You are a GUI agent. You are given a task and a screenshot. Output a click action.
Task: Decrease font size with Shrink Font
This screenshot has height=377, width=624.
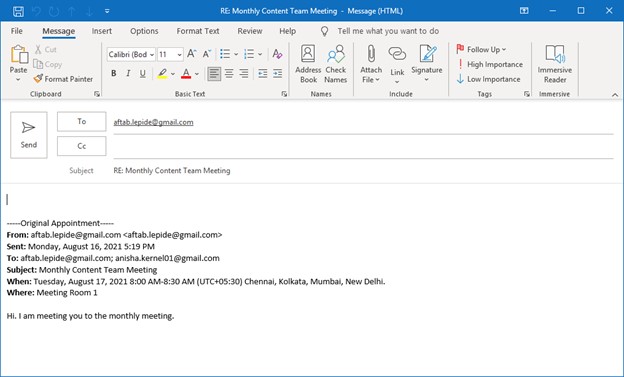(x=207, y=54)
